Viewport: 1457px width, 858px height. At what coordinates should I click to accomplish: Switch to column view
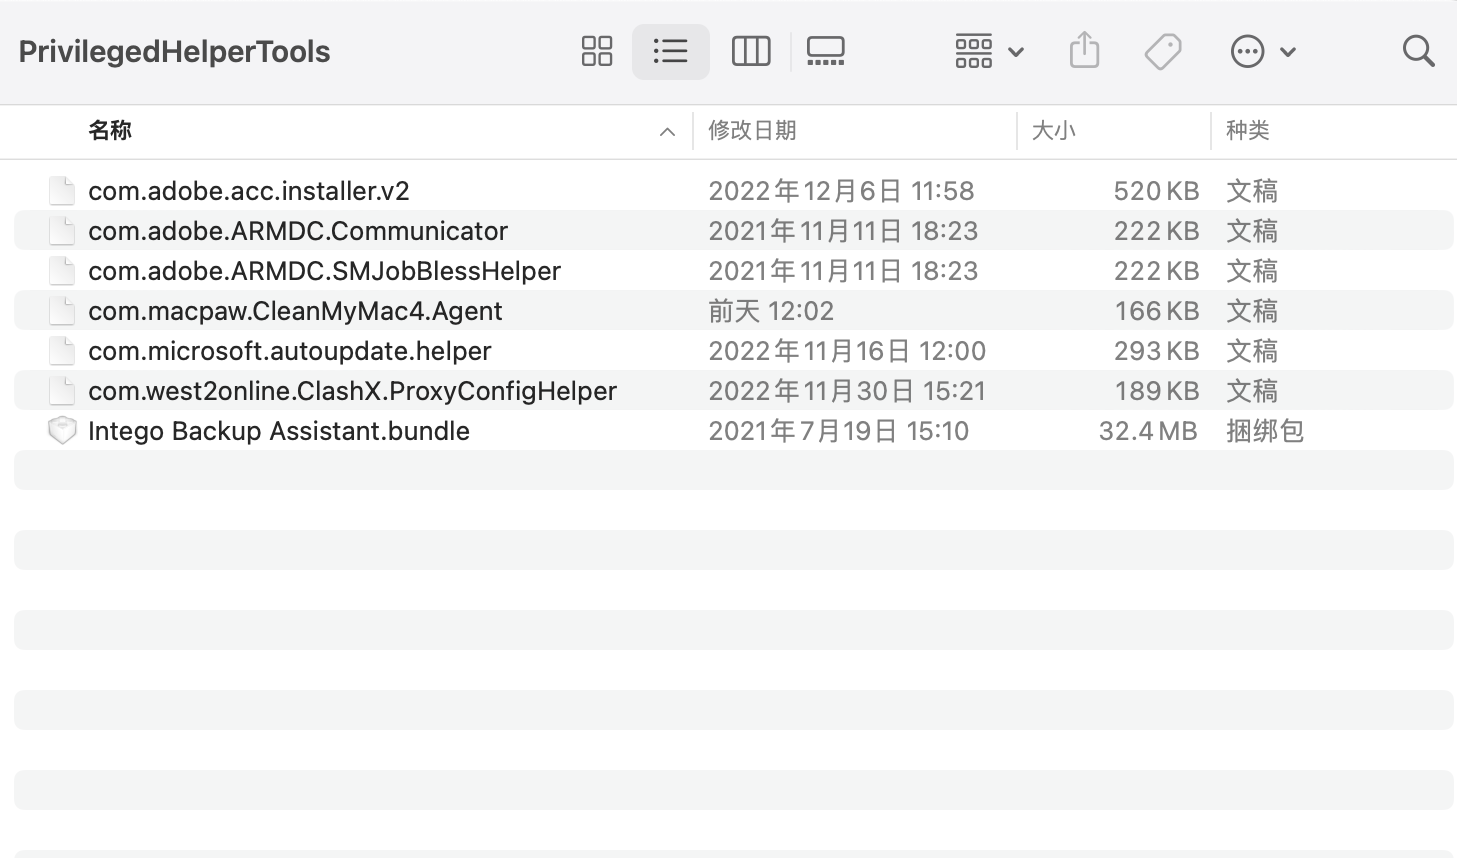pyautogui.click(x=750, y=51)
